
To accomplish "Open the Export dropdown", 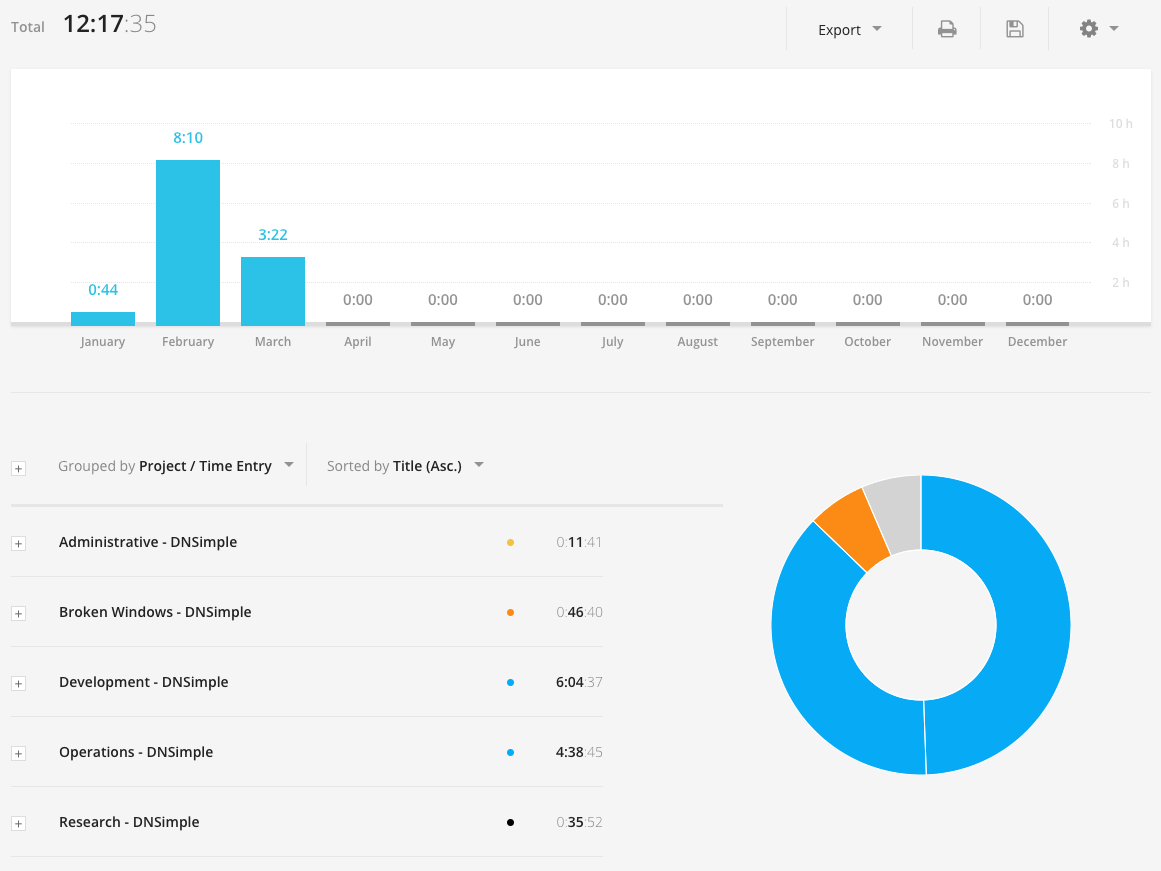I will click(x=849, y=30).
